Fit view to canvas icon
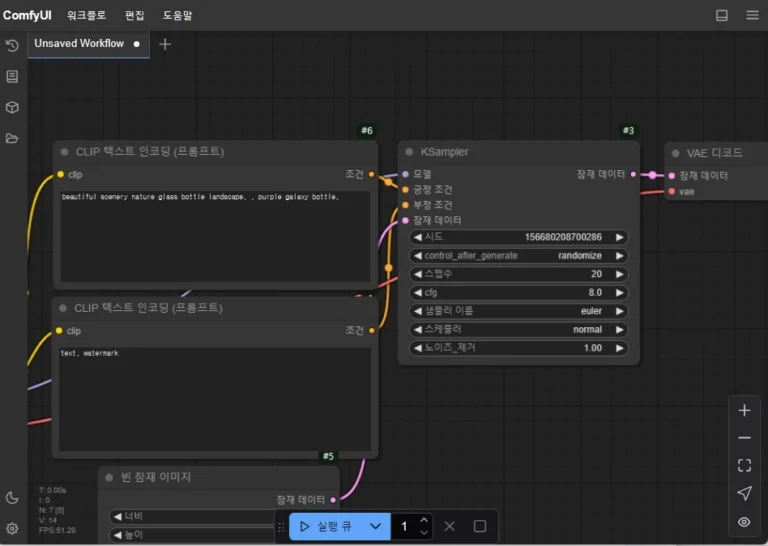 click(x=744, y=465)
